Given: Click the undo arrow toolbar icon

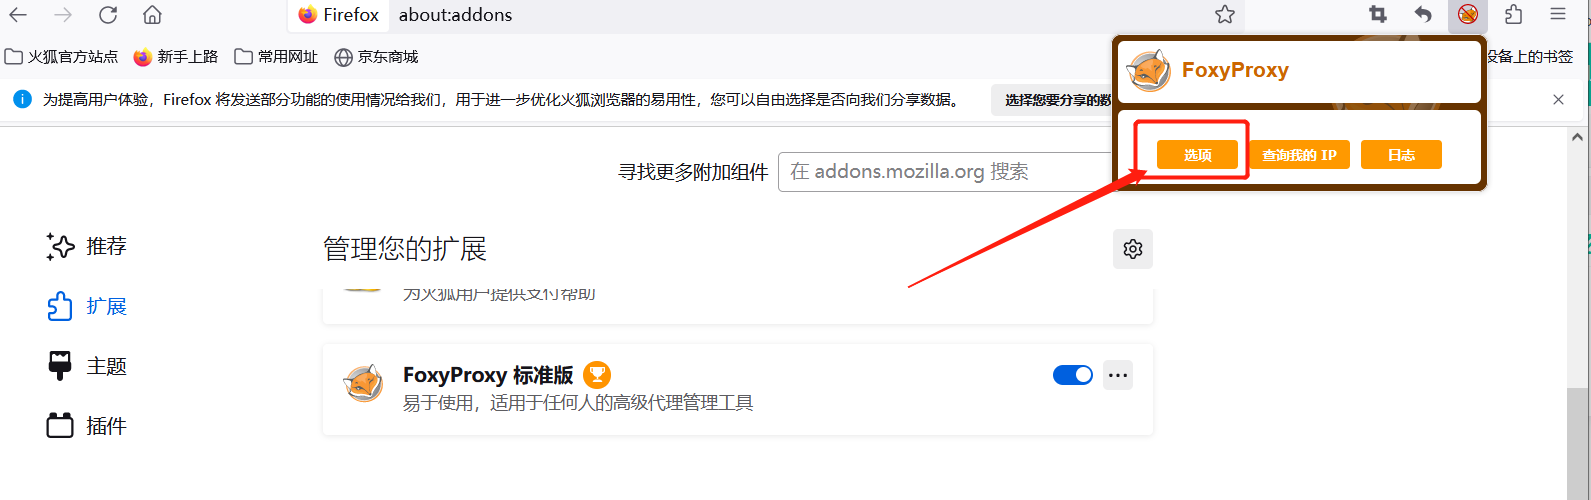Looking at the screenshot, I should (x=1423, y=15).
